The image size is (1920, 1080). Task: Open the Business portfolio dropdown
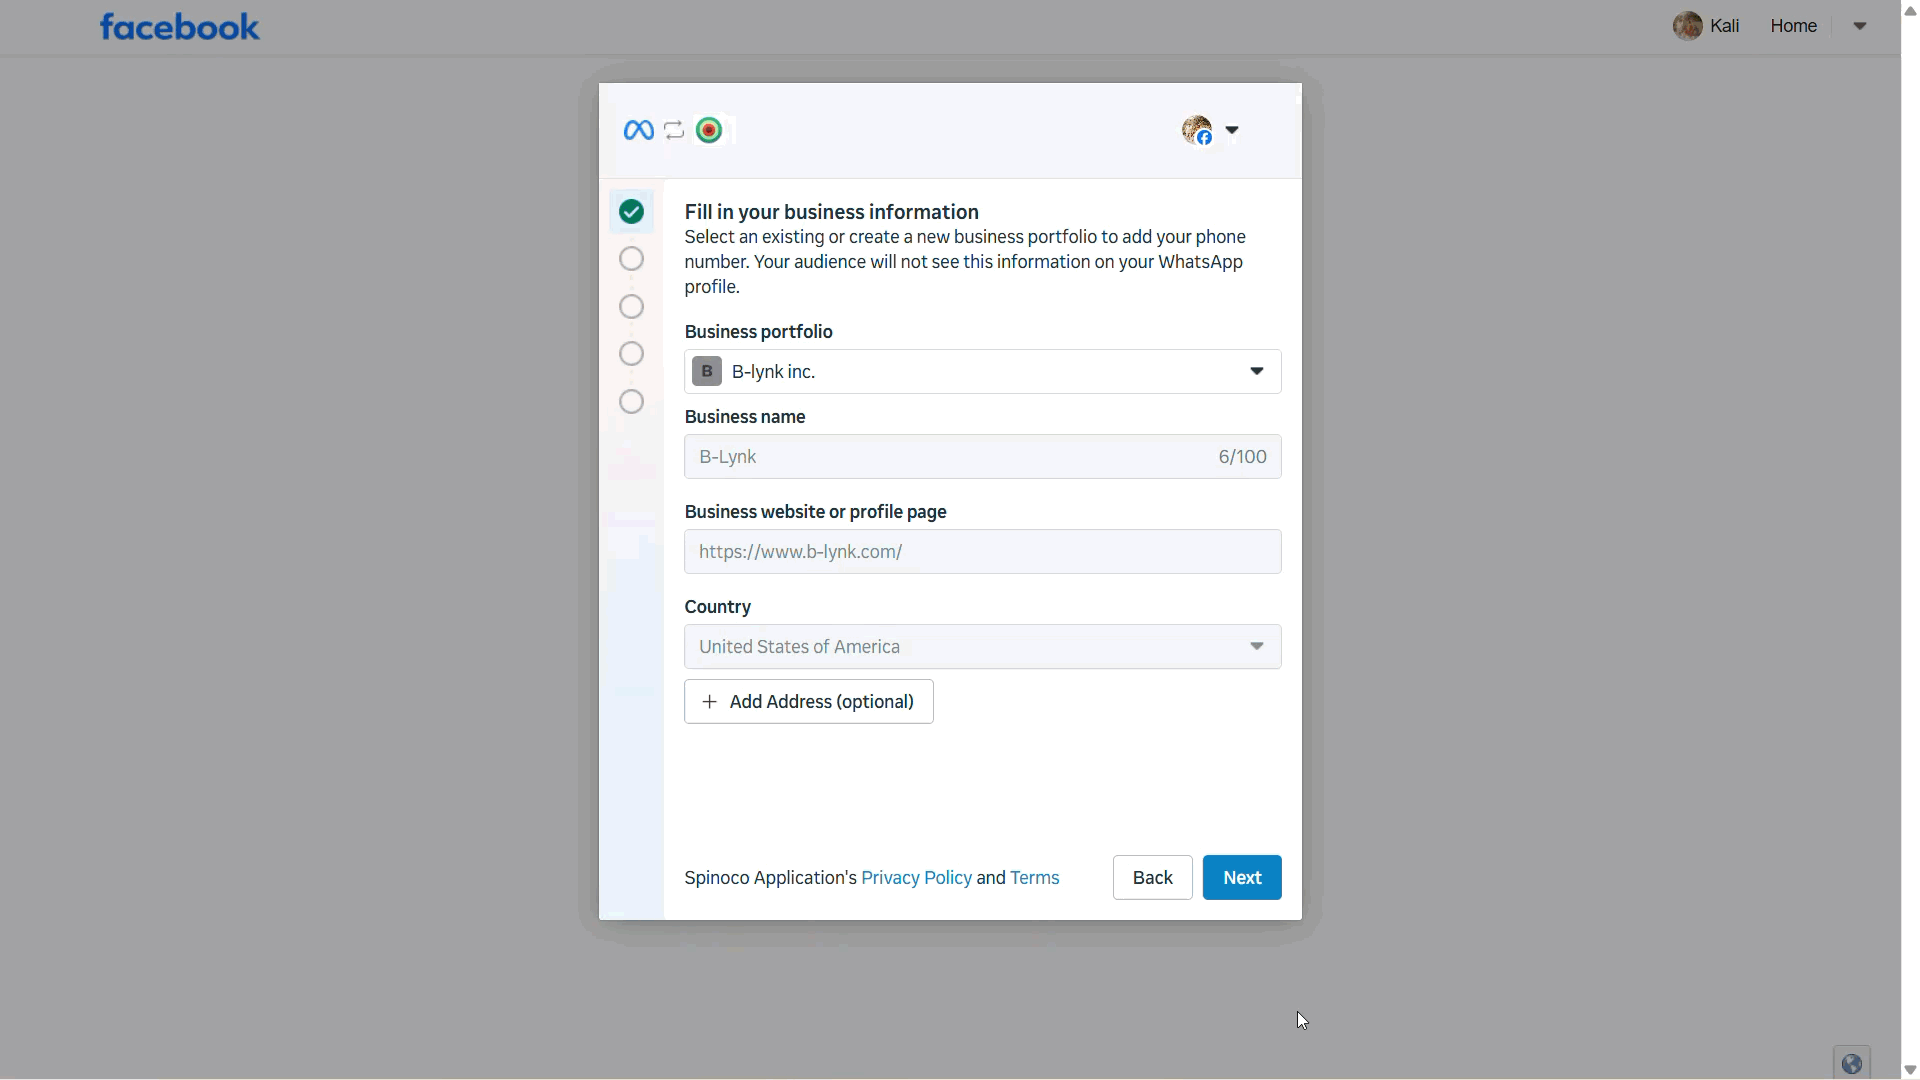tap(982, 372)
